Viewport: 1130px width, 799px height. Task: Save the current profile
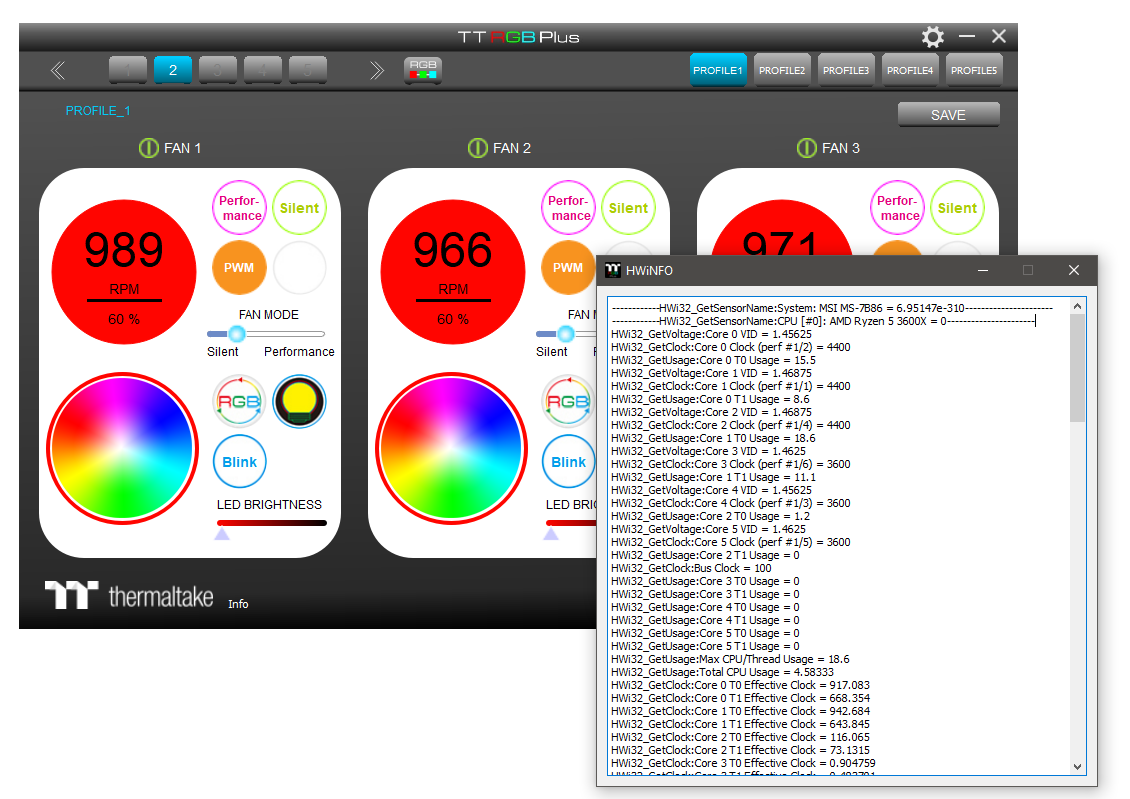coord(948,115)
